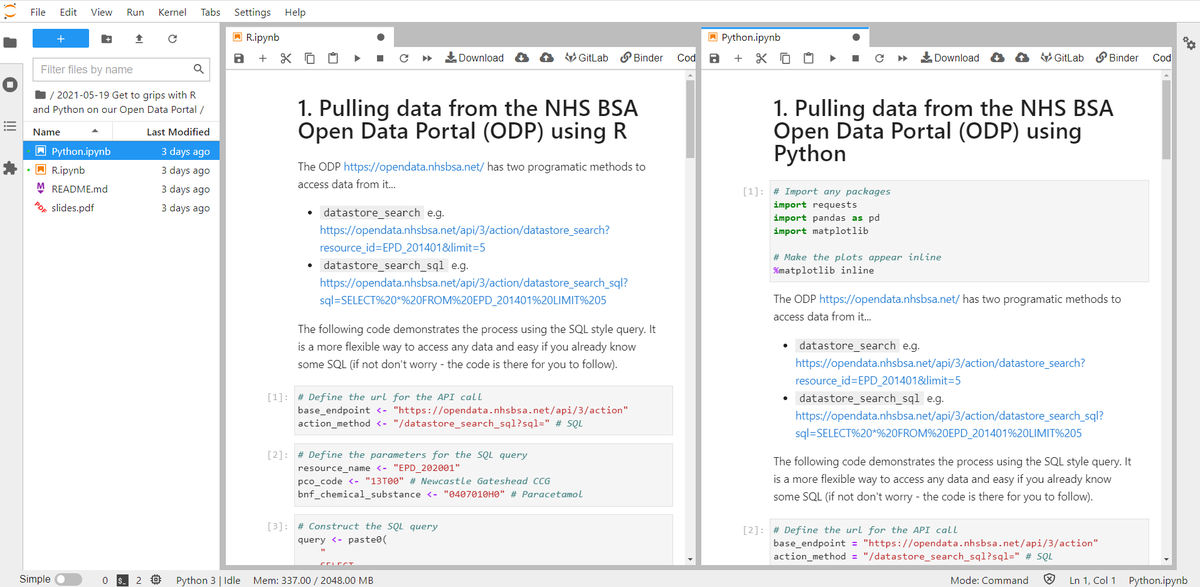The image size is (1200, 587).
Task: Click the Python.ipynb notebook vertical scrollbar
Action: tap(1165, 118)
